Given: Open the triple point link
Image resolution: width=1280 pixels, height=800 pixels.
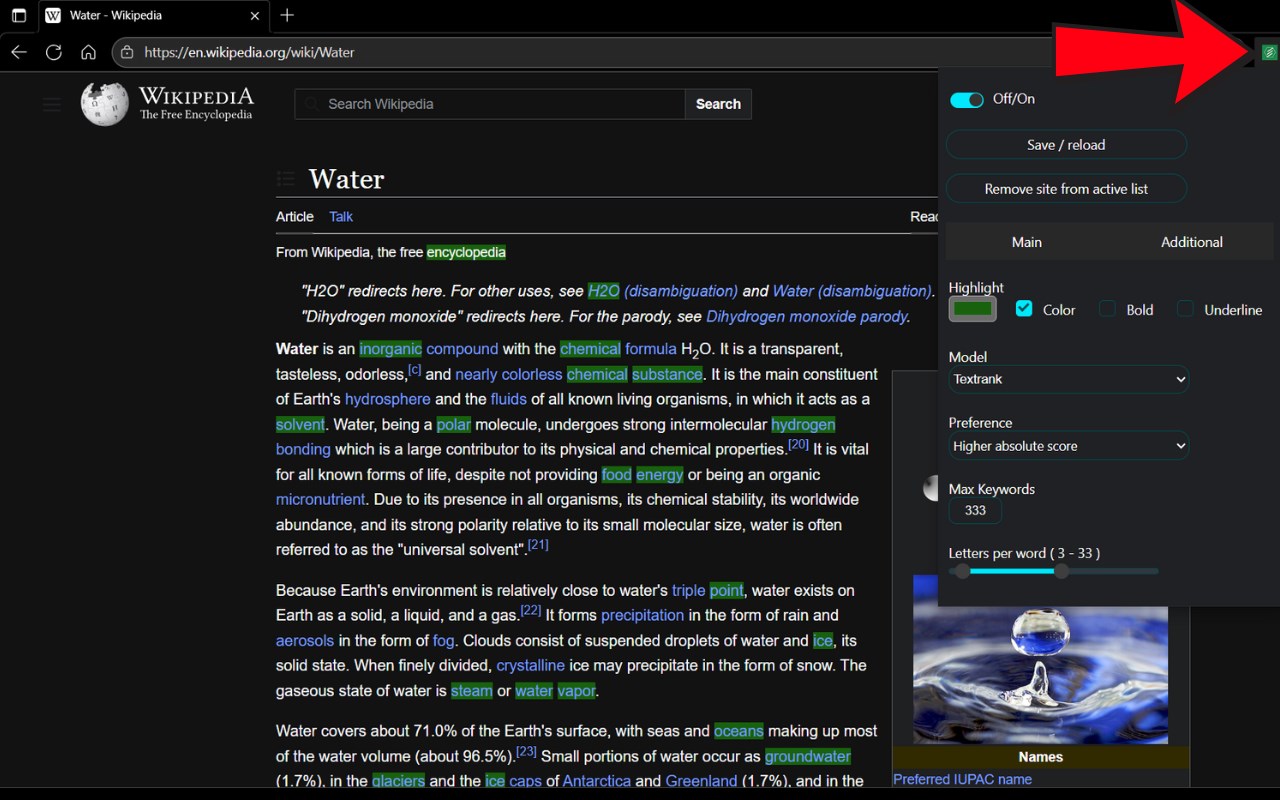Looking at the screenshot, I should 708,590.
